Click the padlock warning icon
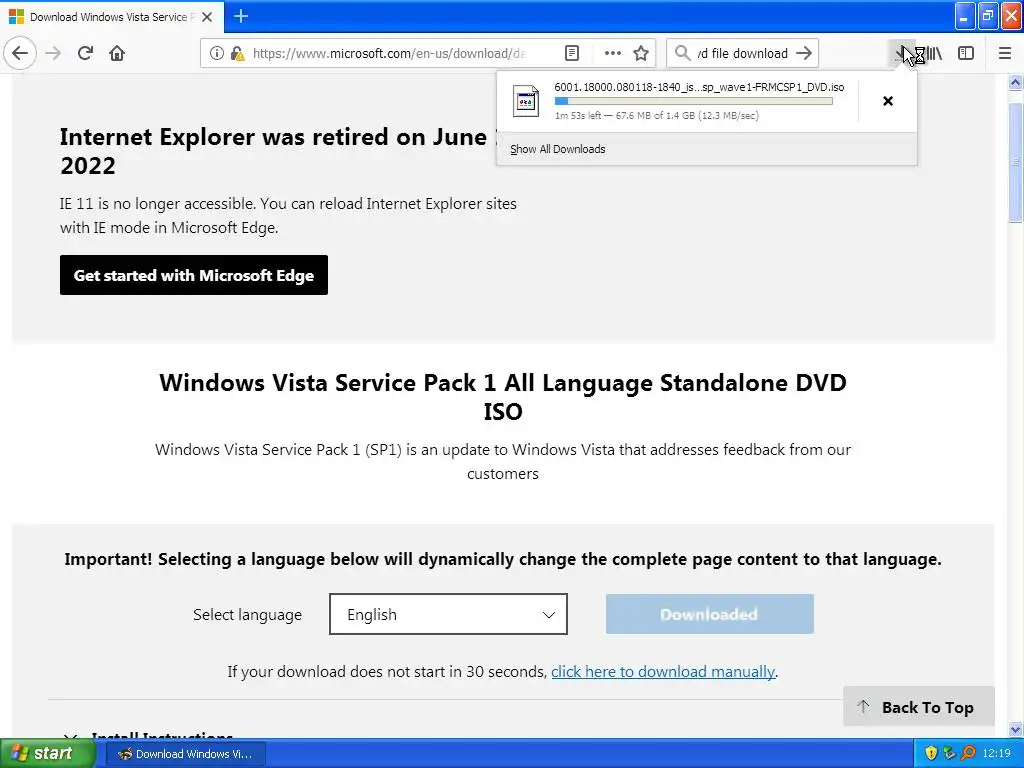The width and height of the screenshot is (1024, 768). (237, 53)
